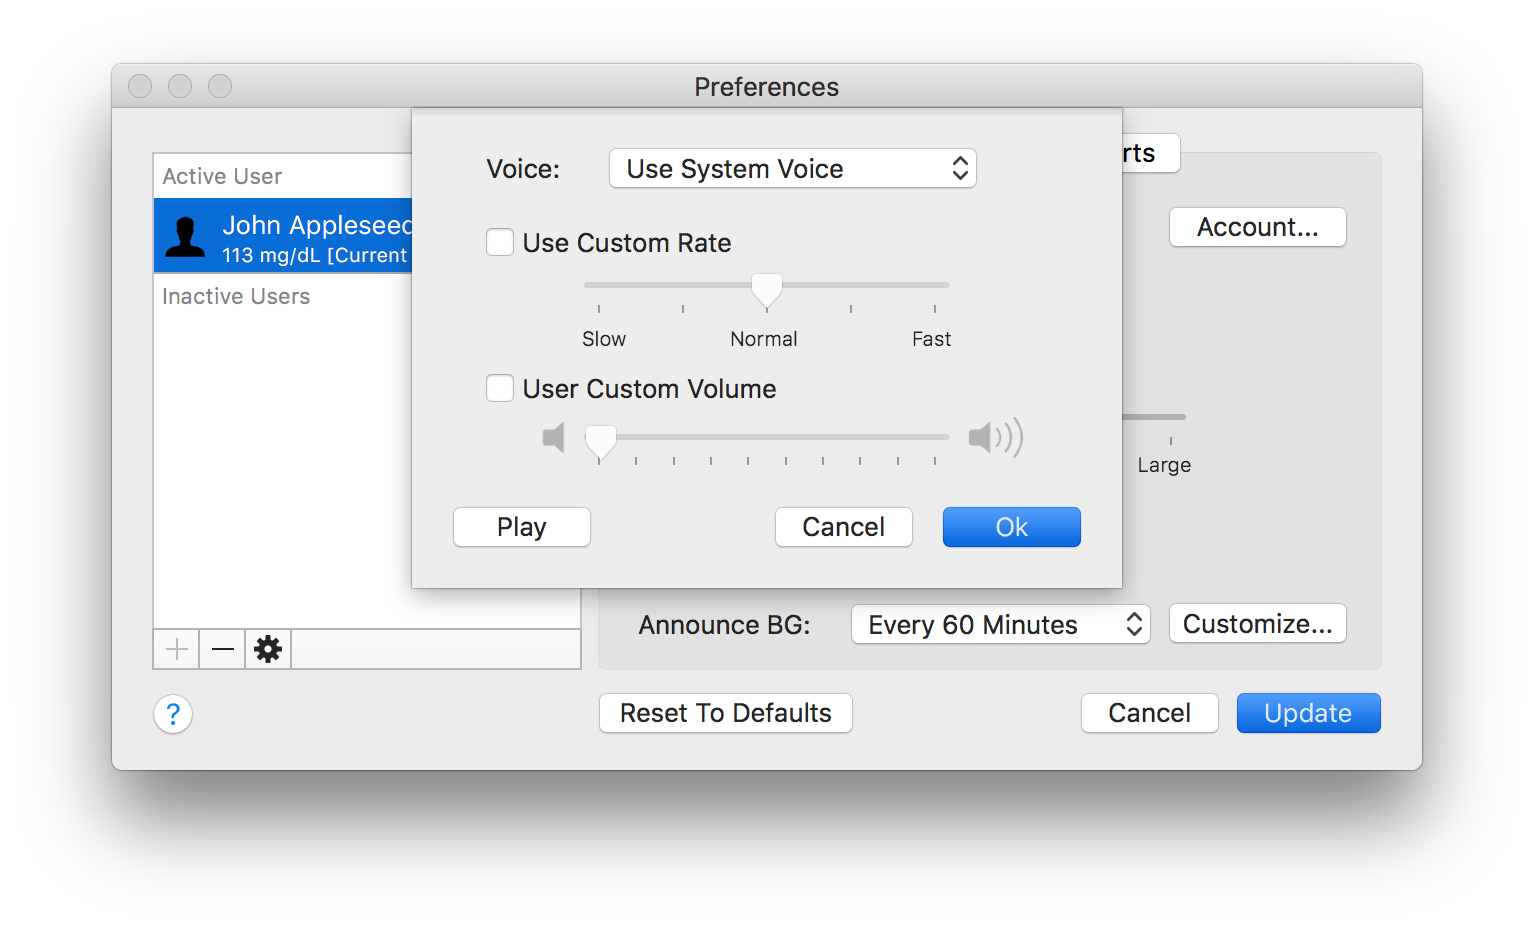
Task: Enable the Use Custom Rate checkbox
Action: (500, 243)
